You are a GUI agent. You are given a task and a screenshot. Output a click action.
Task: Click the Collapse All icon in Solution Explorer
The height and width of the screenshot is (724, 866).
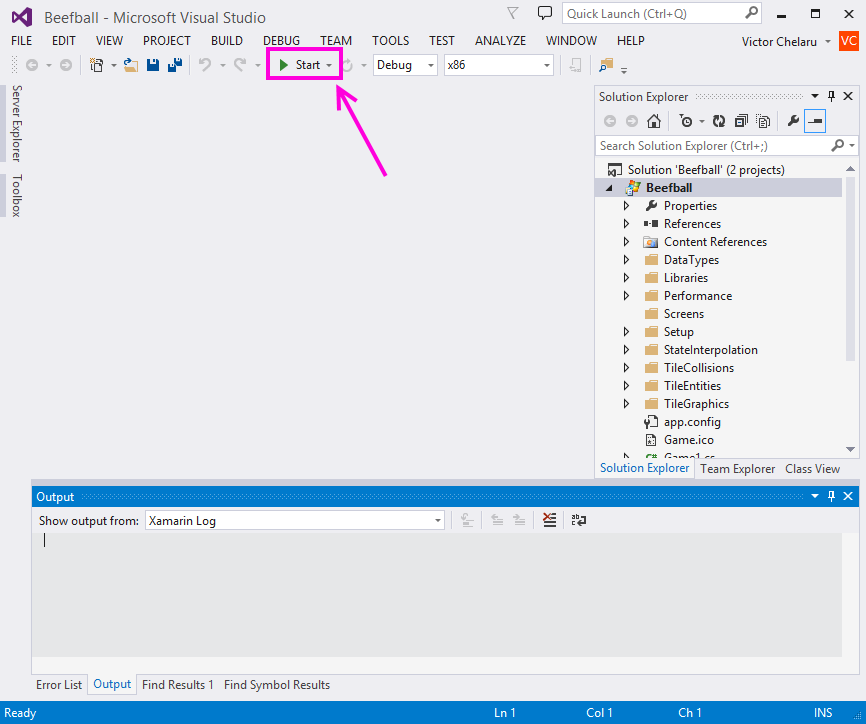click(741, 121)
